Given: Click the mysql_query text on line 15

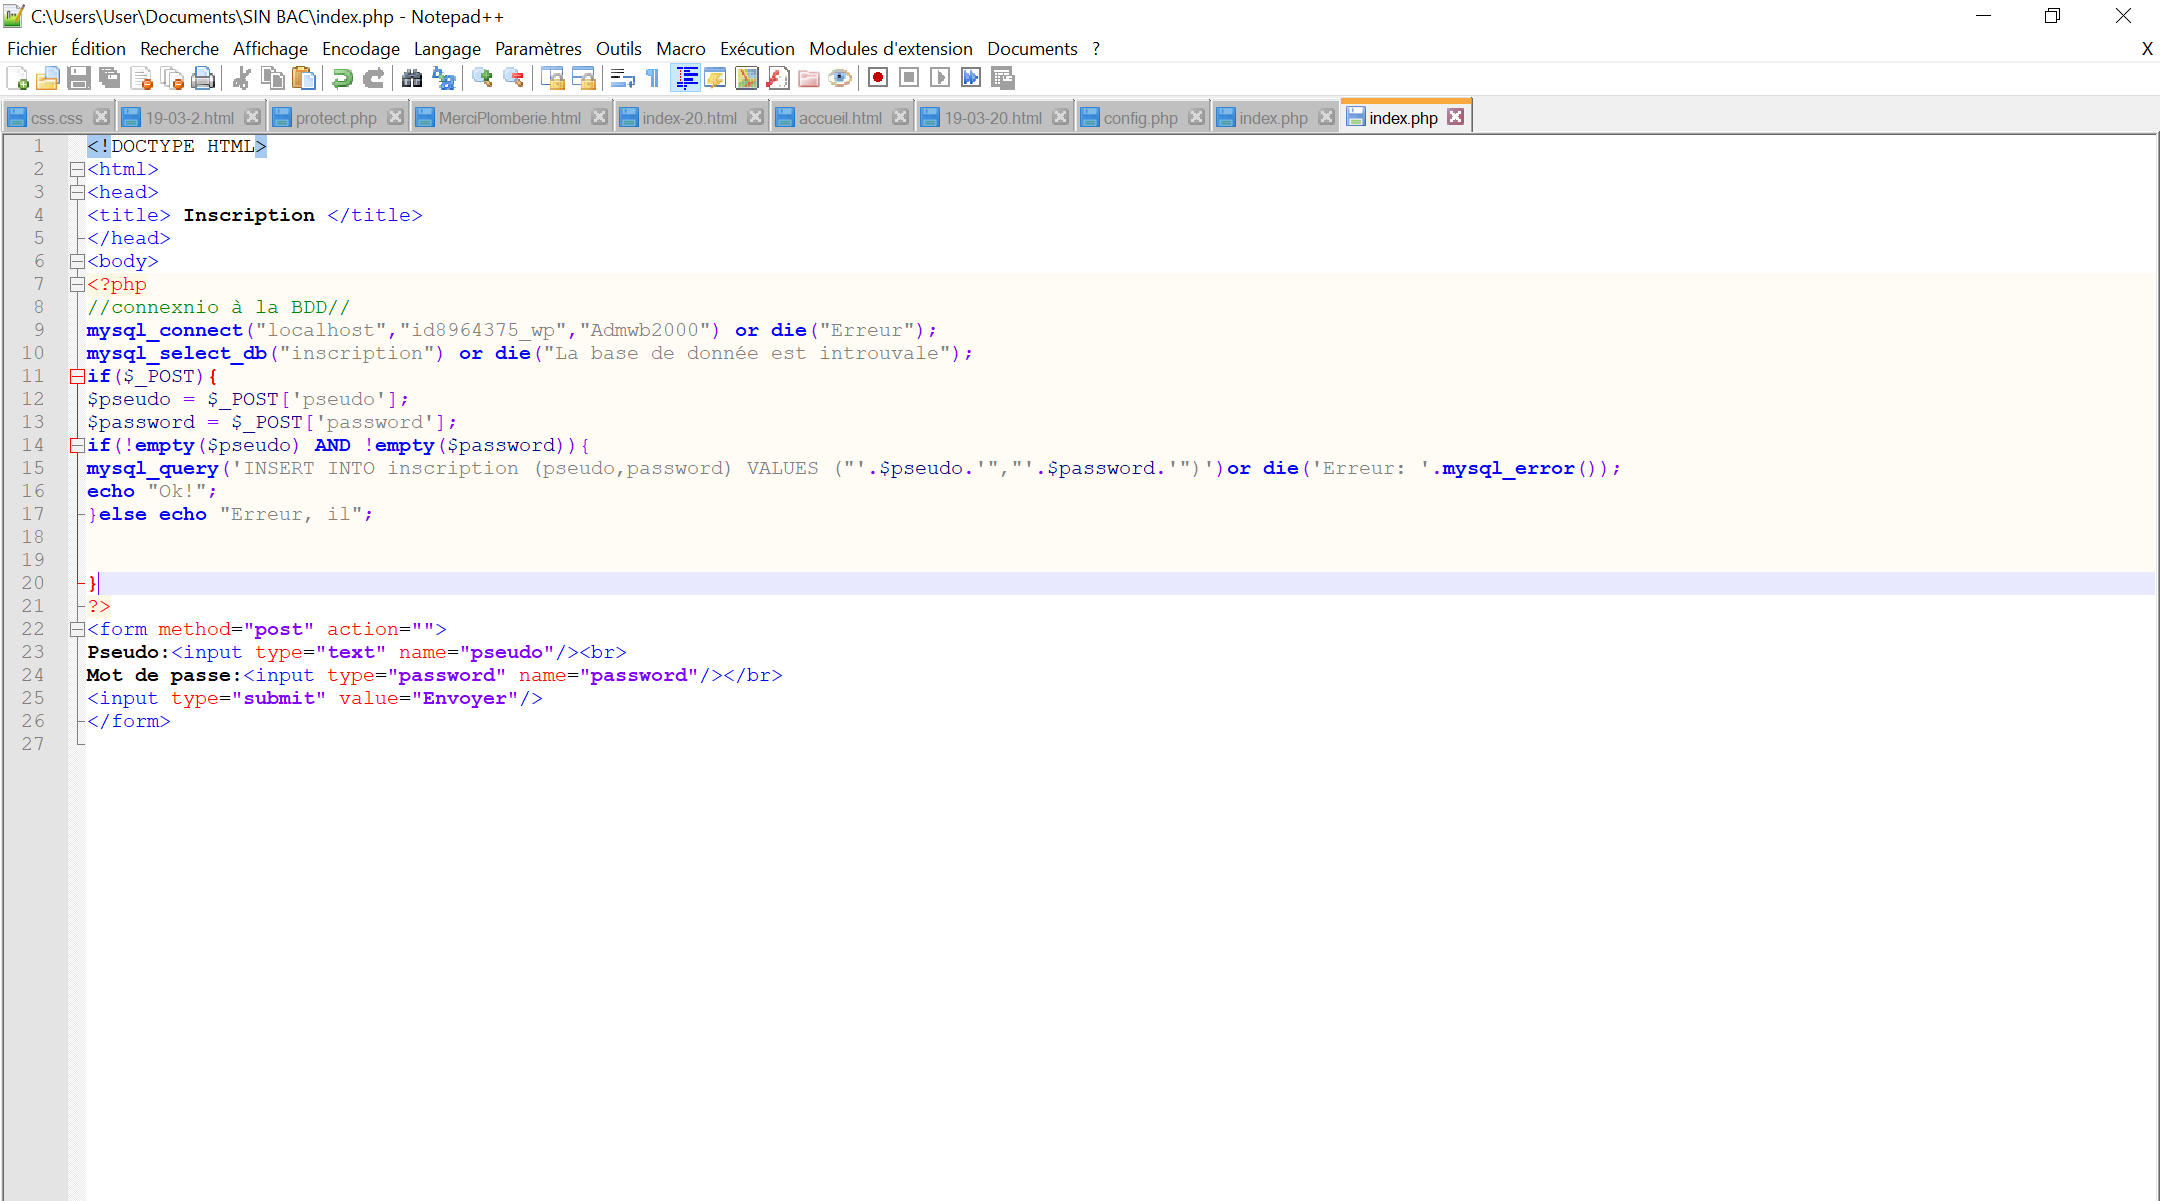Looking at the screenshot, I should [152, 468].
